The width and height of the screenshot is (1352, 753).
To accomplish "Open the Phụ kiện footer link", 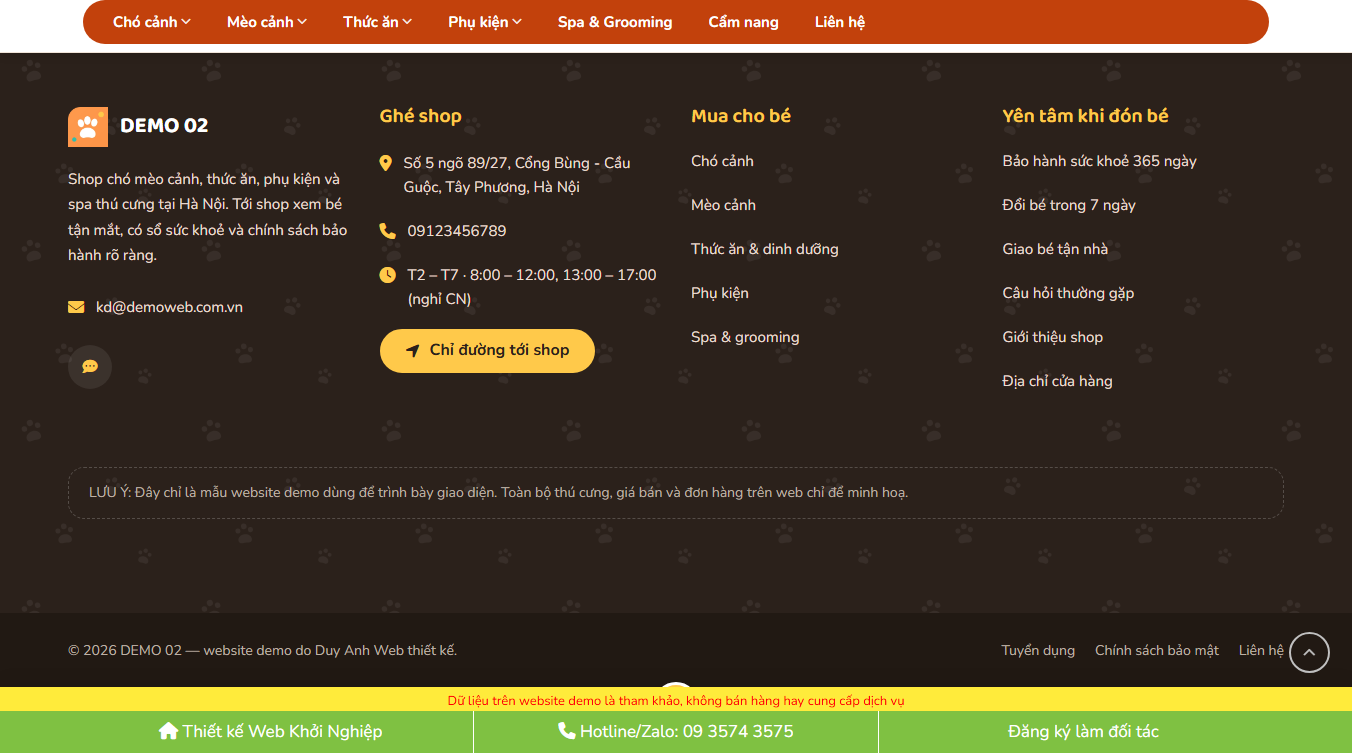I will coord(720,293).
